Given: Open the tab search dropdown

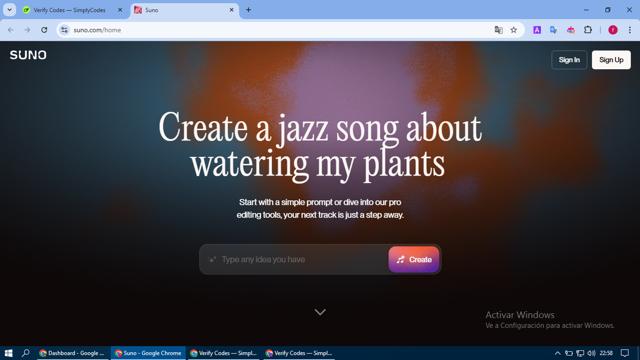Looking at the screenshot, I should pos(9,10).
